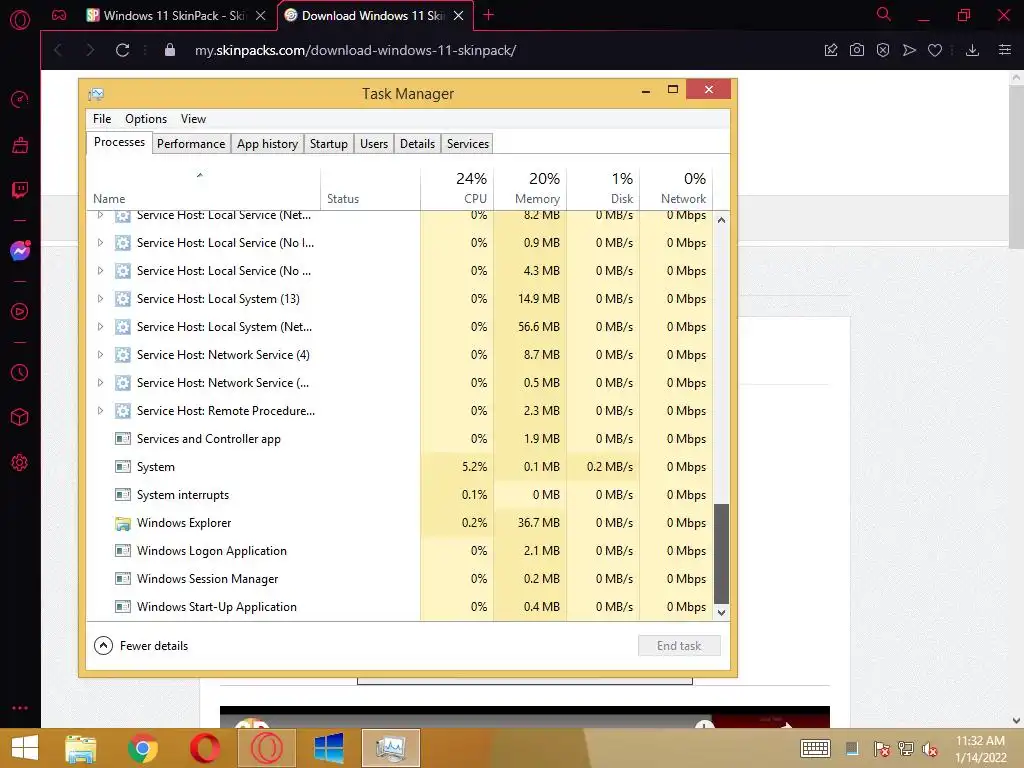Expand Service Host: Local Service (No I... row
The height and width of the screenshot is (768, 1024).
[100, 242]
